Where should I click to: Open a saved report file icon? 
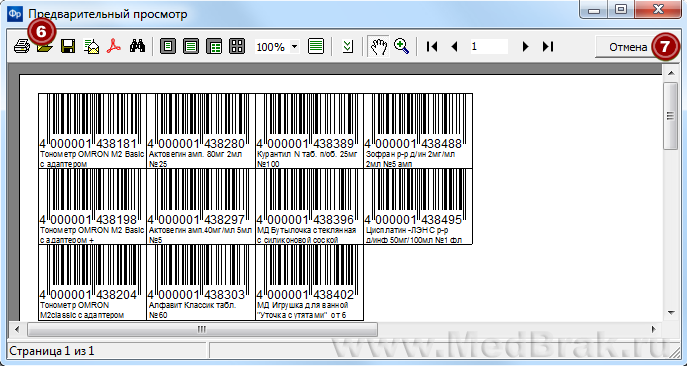(x=45, y=46)
